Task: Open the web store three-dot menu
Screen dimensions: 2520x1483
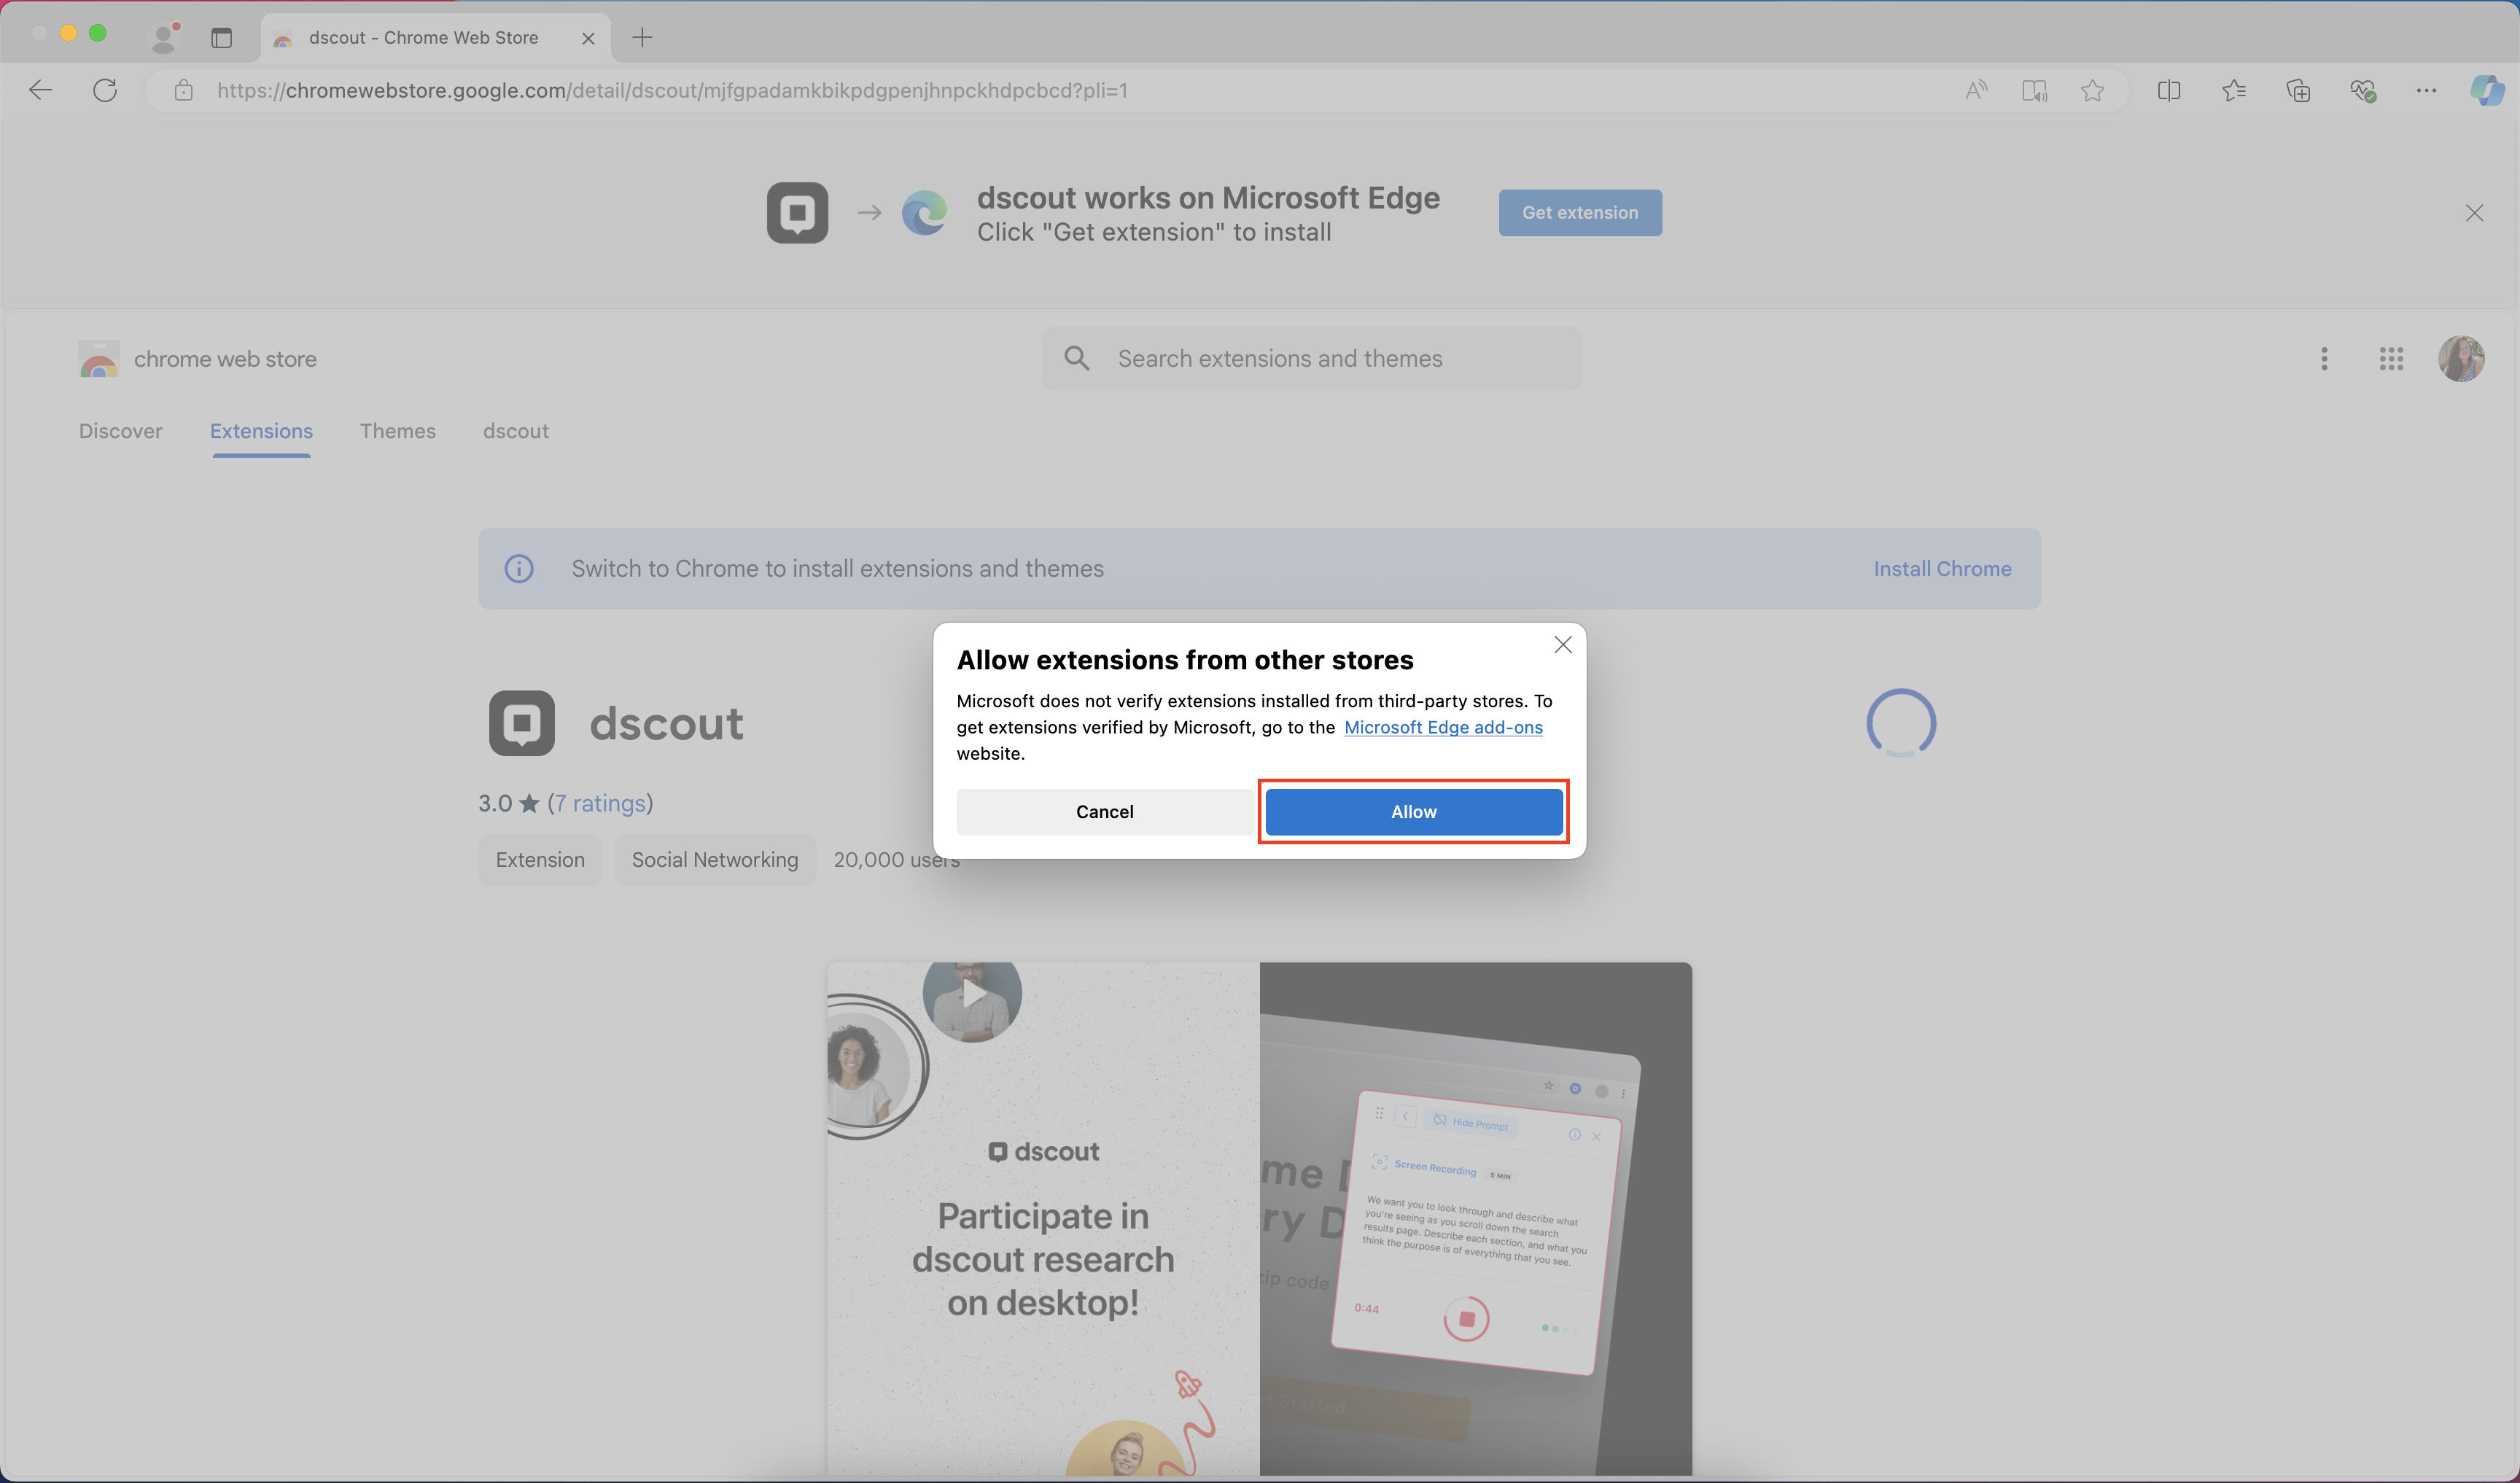Action: [x=2324, y=358]
